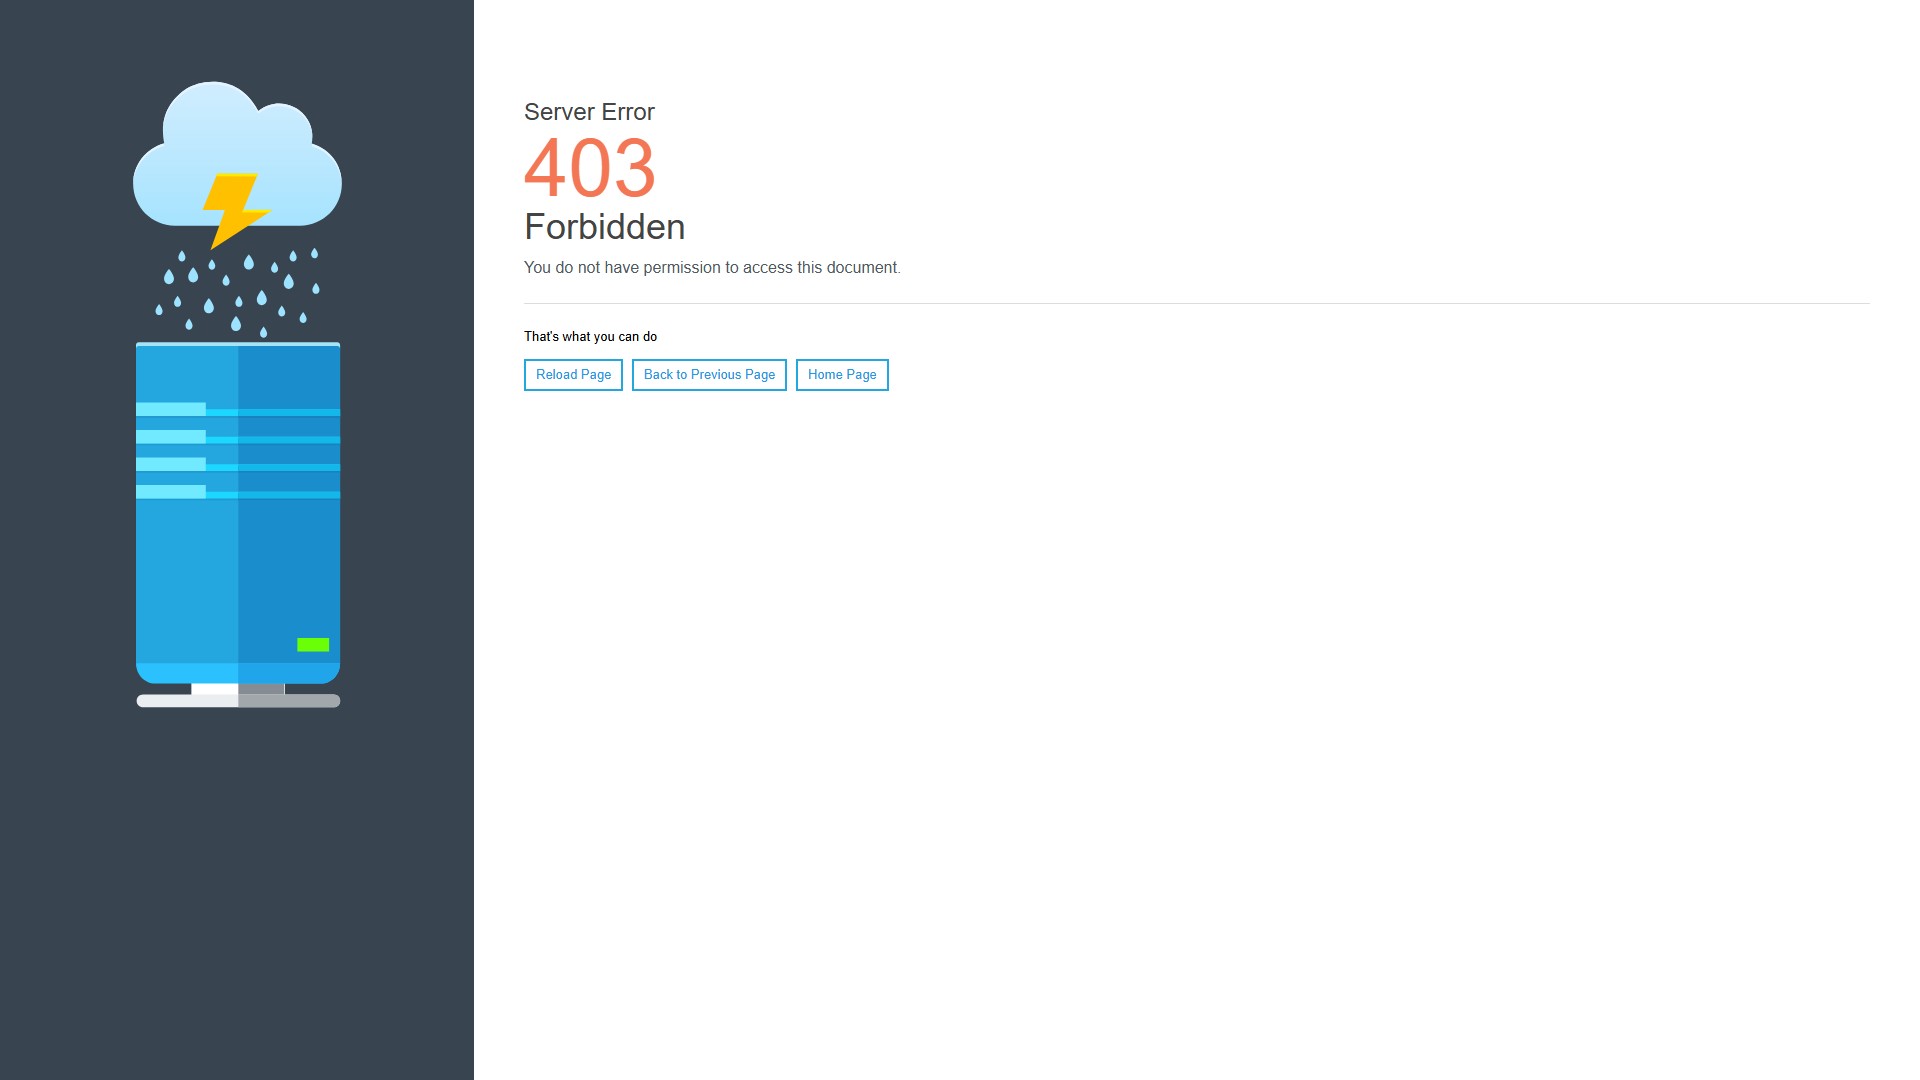
Task: Click the green indicator light on server
Action: [x=313, y=645]
